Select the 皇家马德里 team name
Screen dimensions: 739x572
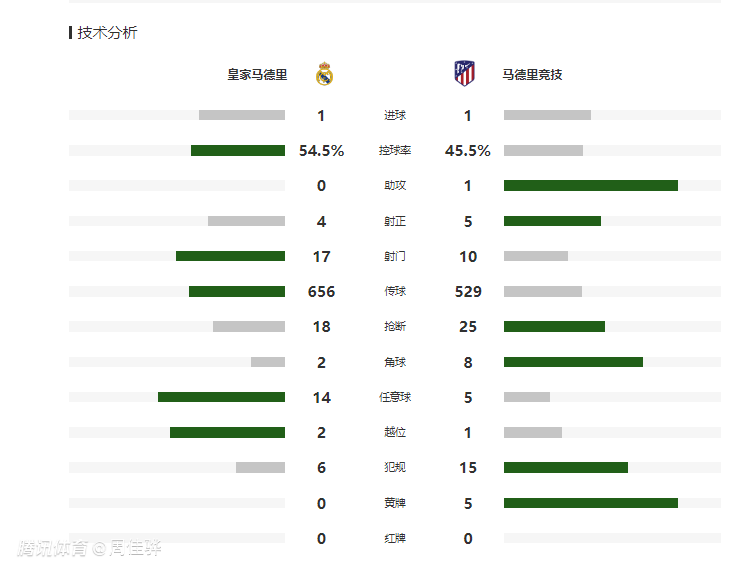tap(257, 75)
